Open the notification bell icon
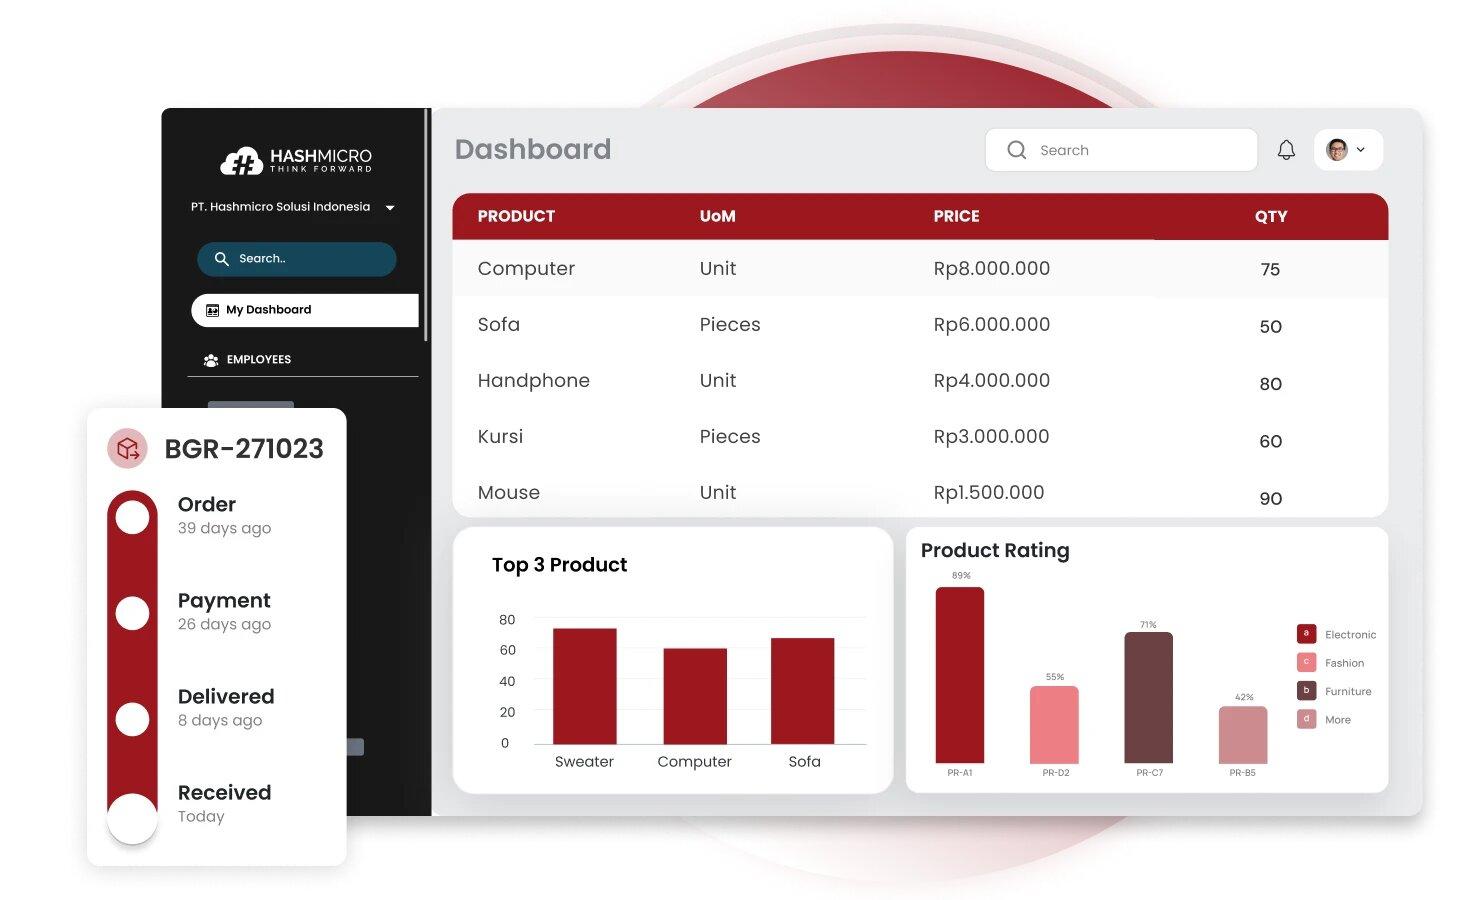This screenshot has width=1470, height=900. click(x=1286, y=149)
